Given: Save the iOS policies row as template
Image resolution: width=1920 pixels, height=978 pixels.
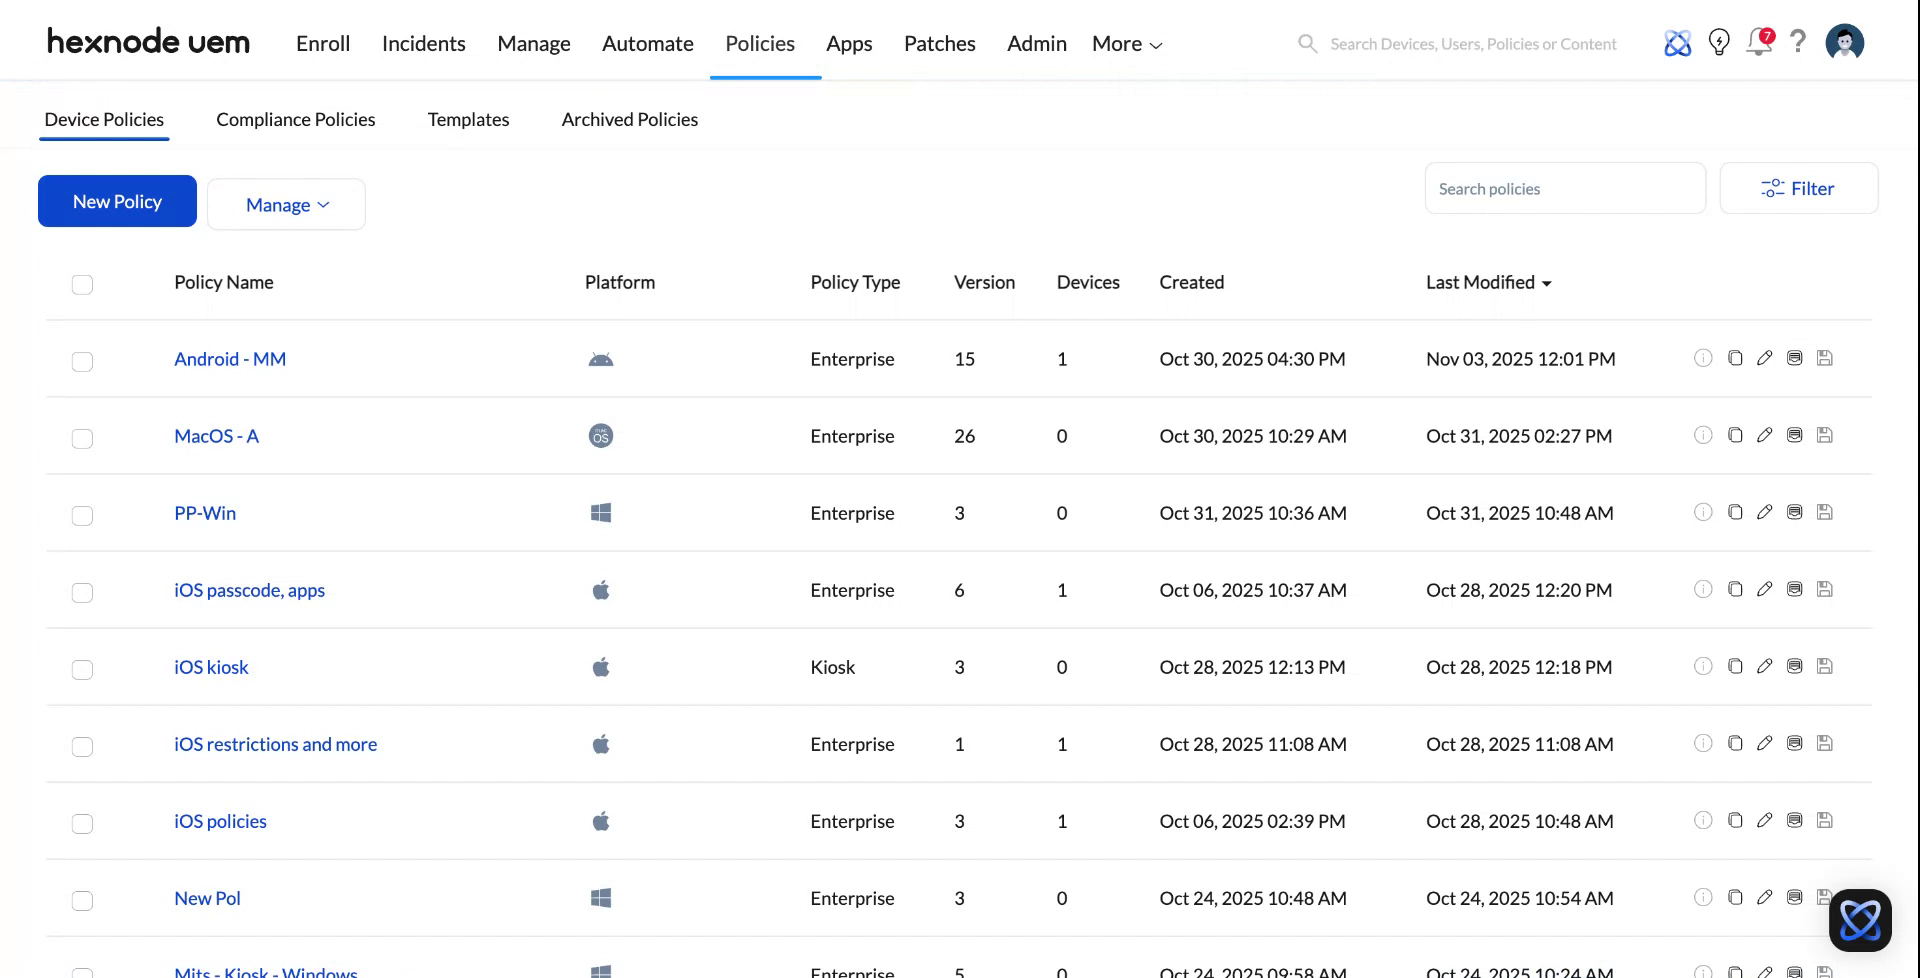Looking at the screenshot, I should click(x=1825, y=820).
